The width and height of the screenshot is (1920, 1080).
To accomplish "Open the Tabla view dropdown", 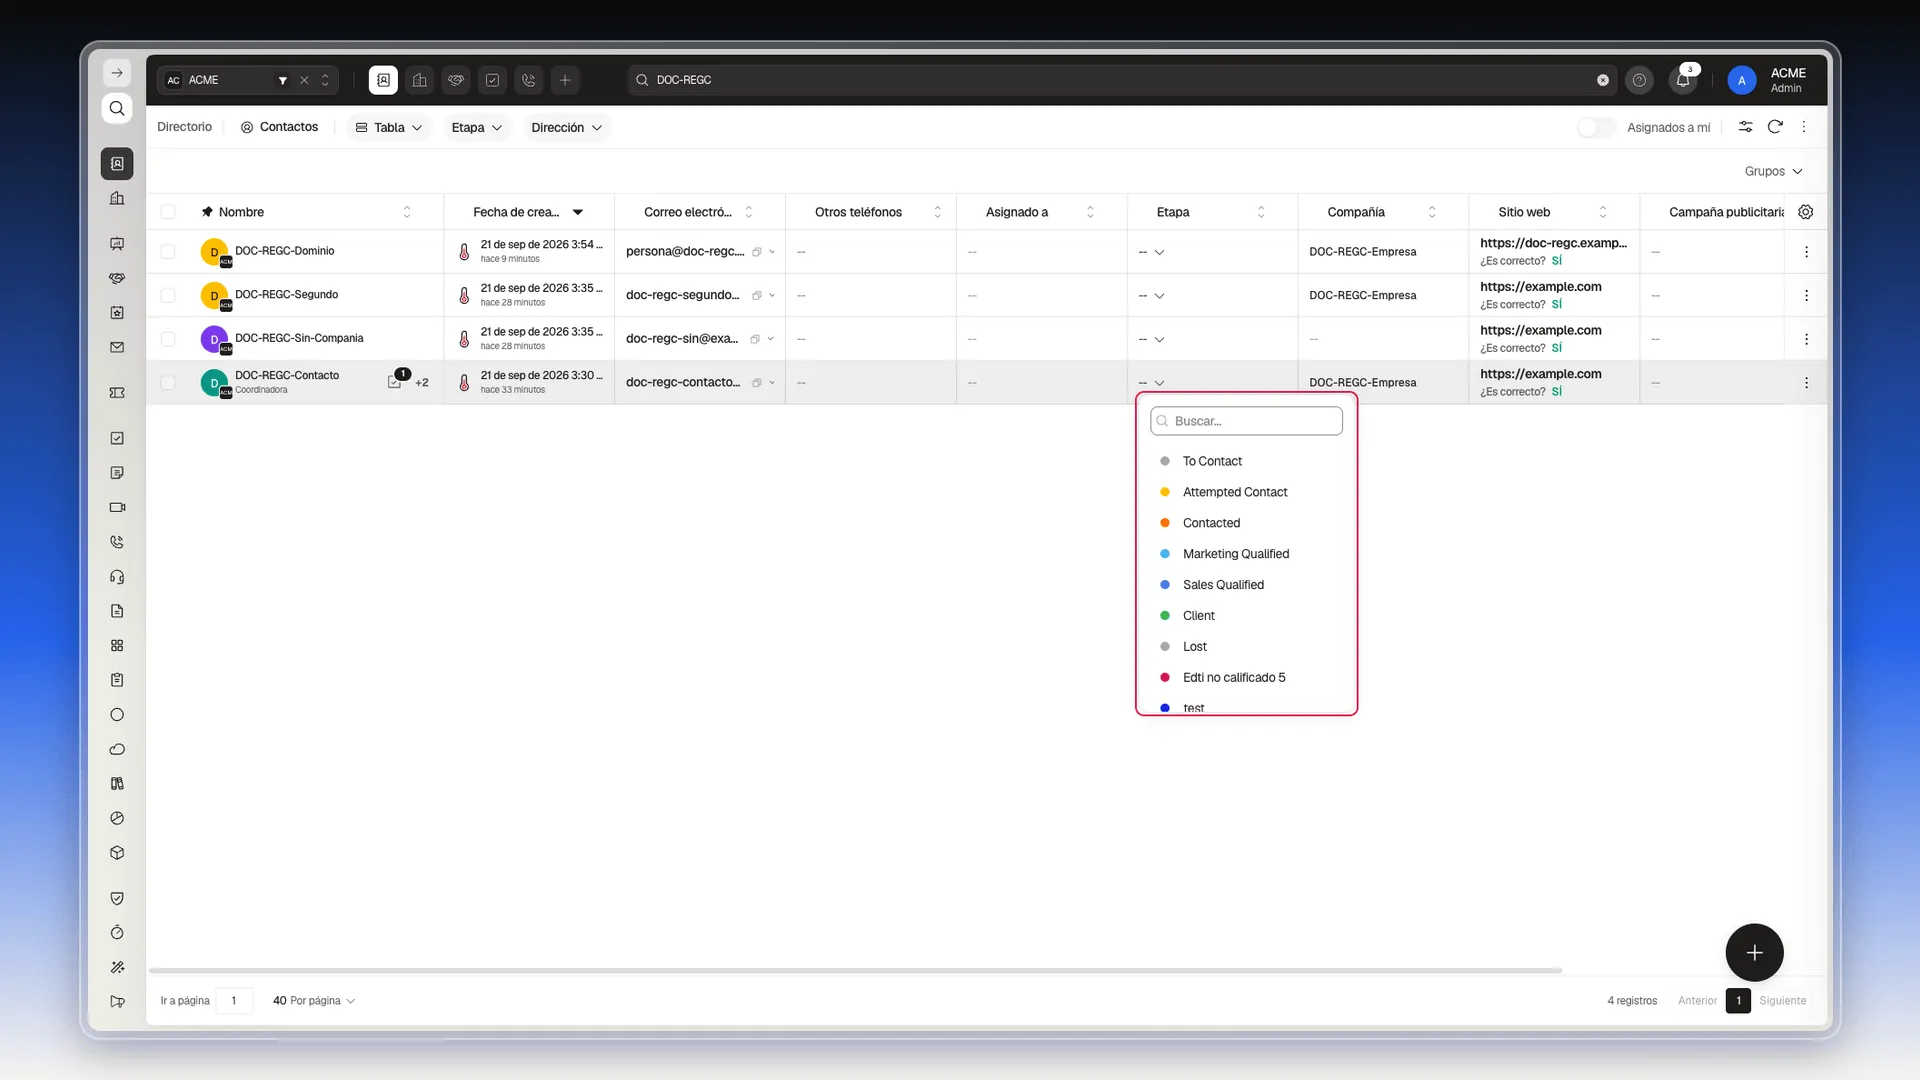I will (389, 127).
